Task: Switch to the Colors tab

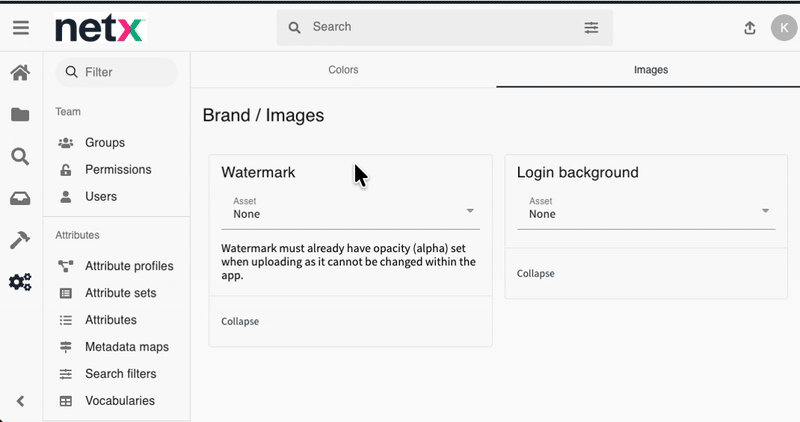Action: tap(343, 70)
